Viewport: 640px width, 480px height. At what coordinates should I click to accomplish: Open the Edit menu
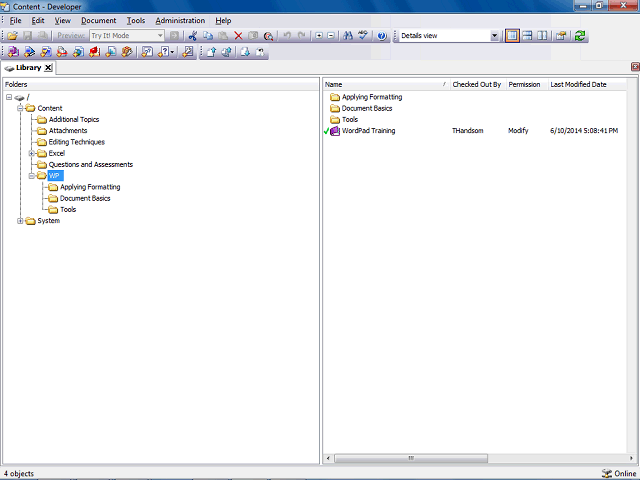point(38,20)
